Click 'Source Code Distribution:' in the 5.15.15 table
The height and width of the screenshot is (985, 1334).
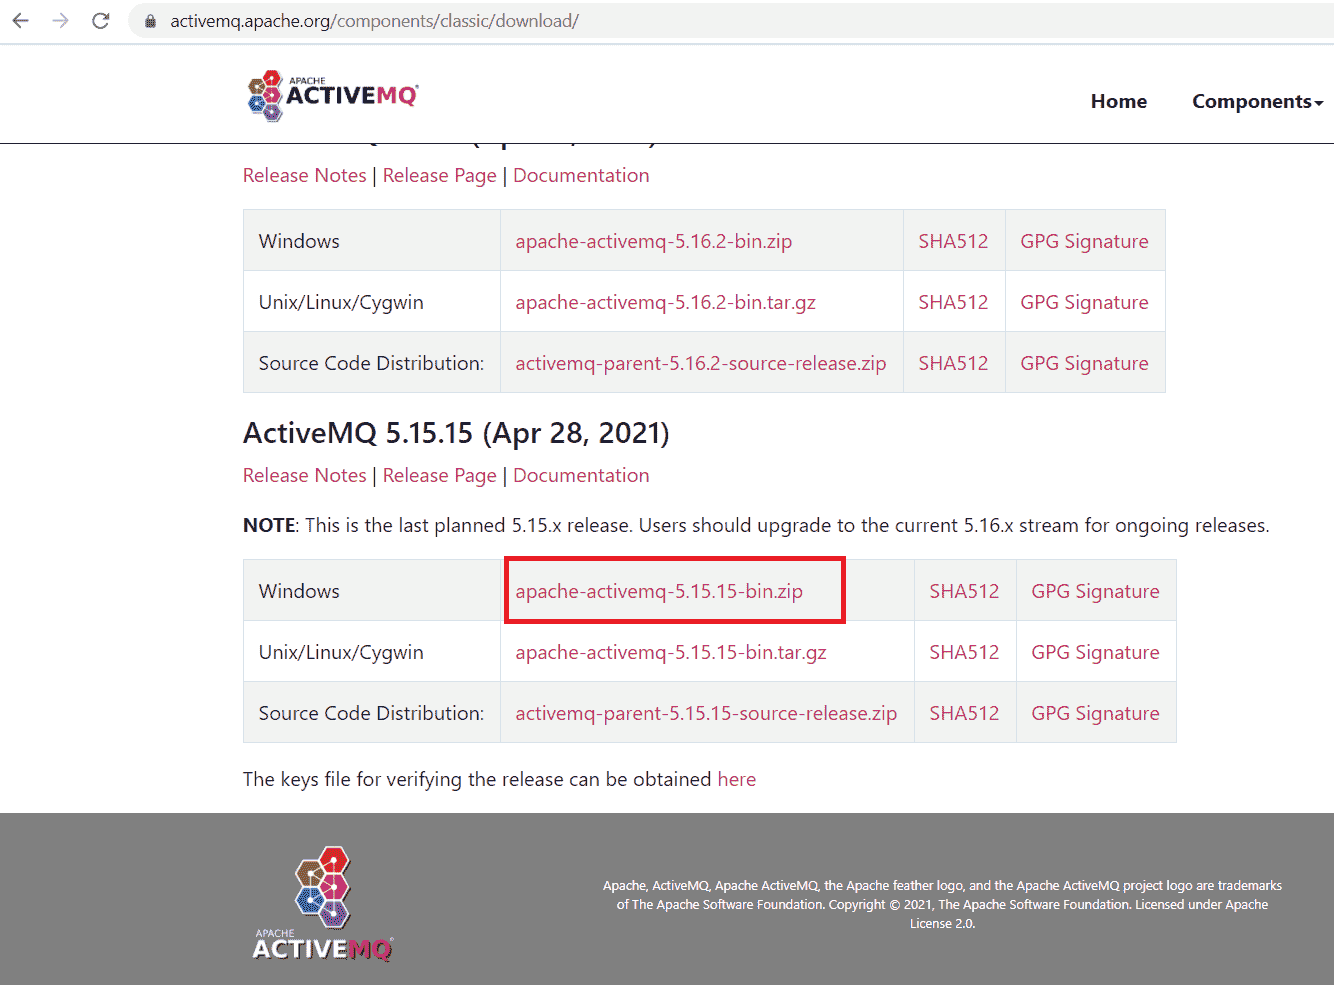[x=371, y=713]
